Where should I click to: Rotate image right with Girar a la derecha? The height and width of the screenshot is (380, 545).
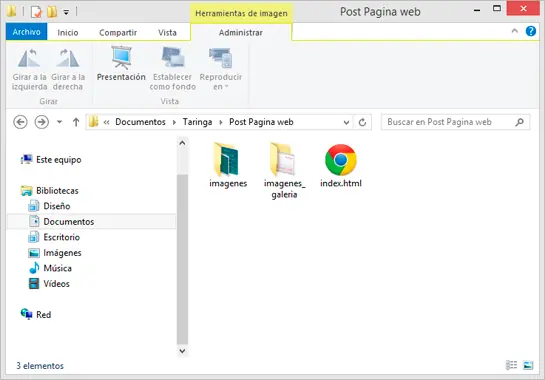[x=68, y=70]
